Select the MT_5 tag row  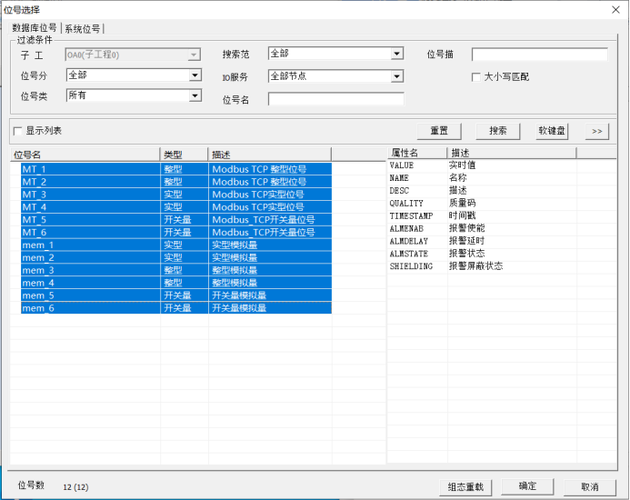click(176, 220)
